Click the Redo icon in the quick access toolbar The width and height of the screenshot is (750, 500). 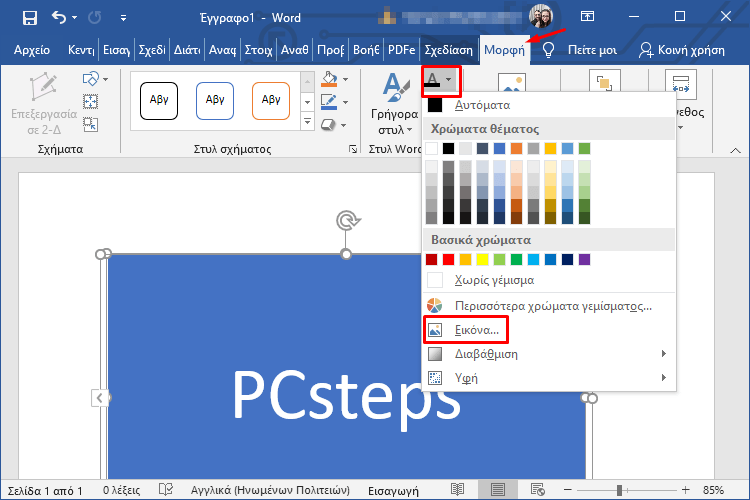point(95,18)
